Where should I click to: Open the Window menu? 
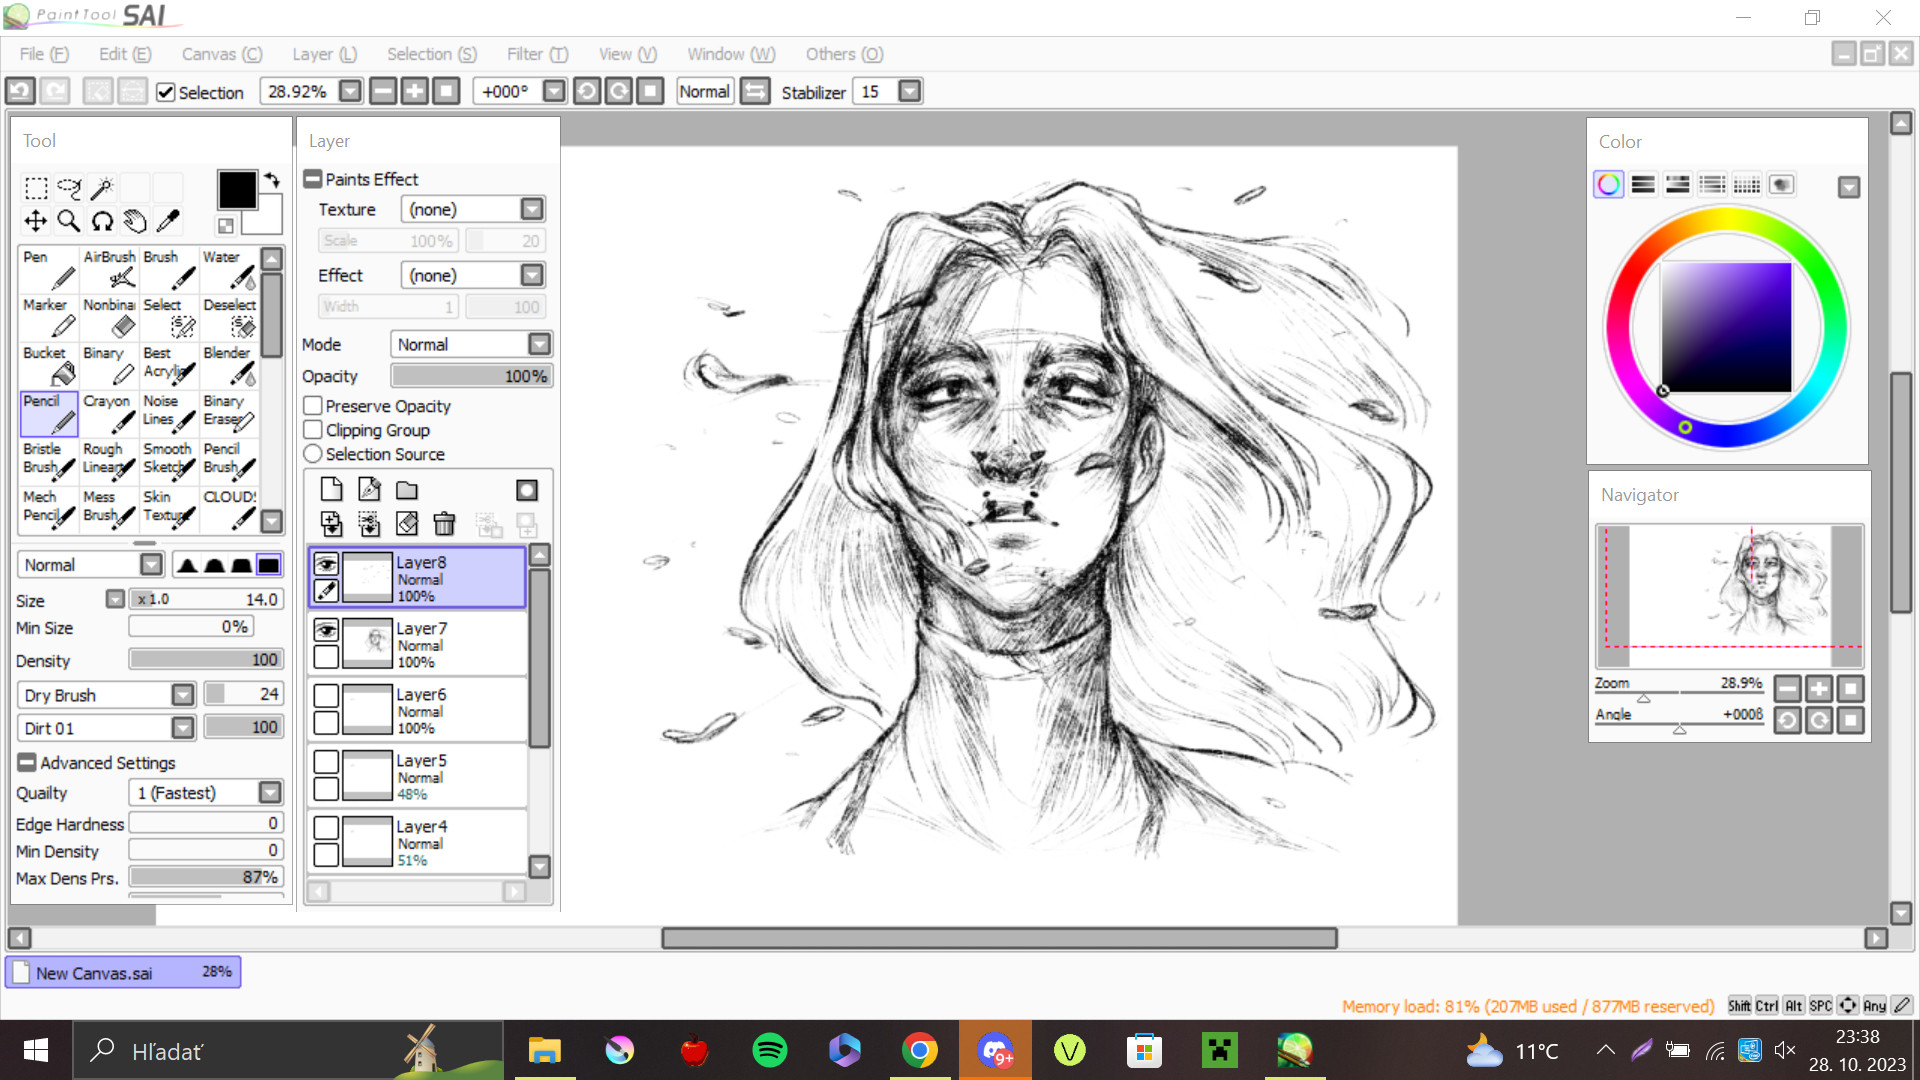click(731, 54)
